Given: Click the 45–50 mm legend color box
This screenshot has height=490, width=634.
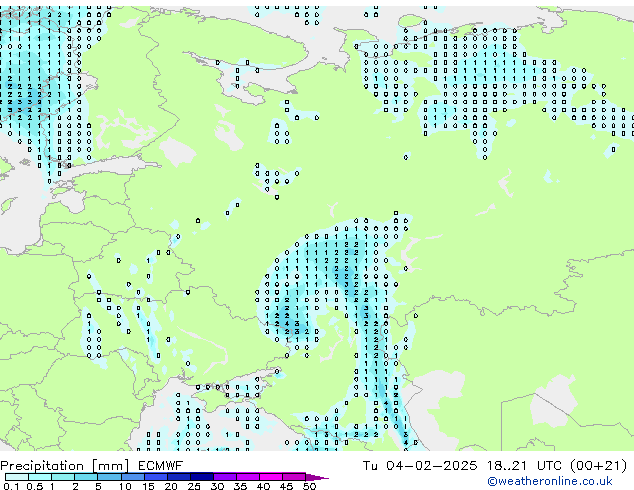Looking at the screenshot, I should (294, 477).
